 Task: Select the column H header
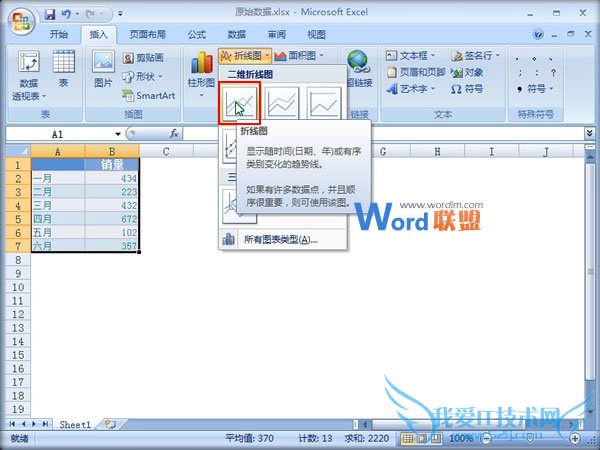[437, 152]
